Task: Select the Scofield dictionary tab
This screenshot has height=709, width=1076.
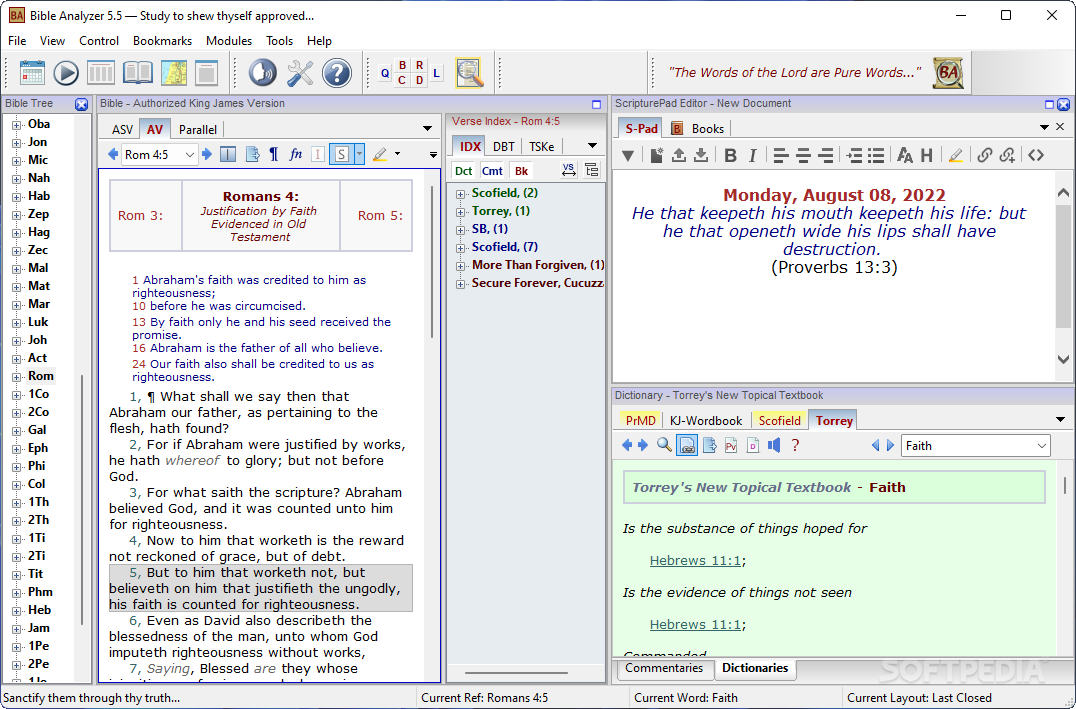Action: pos(780,421)
